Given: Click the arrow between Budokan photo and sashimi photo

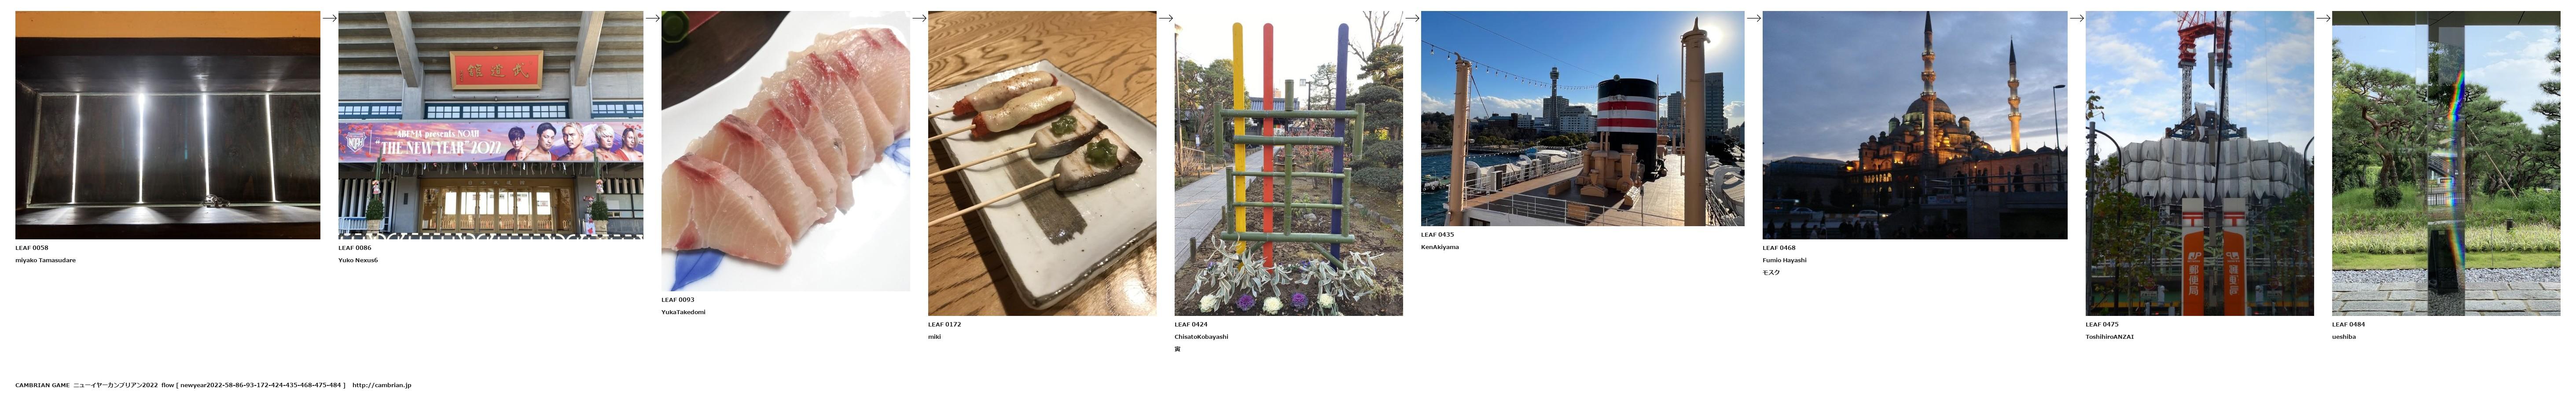Looking at the screenshot, I should 652,17.
